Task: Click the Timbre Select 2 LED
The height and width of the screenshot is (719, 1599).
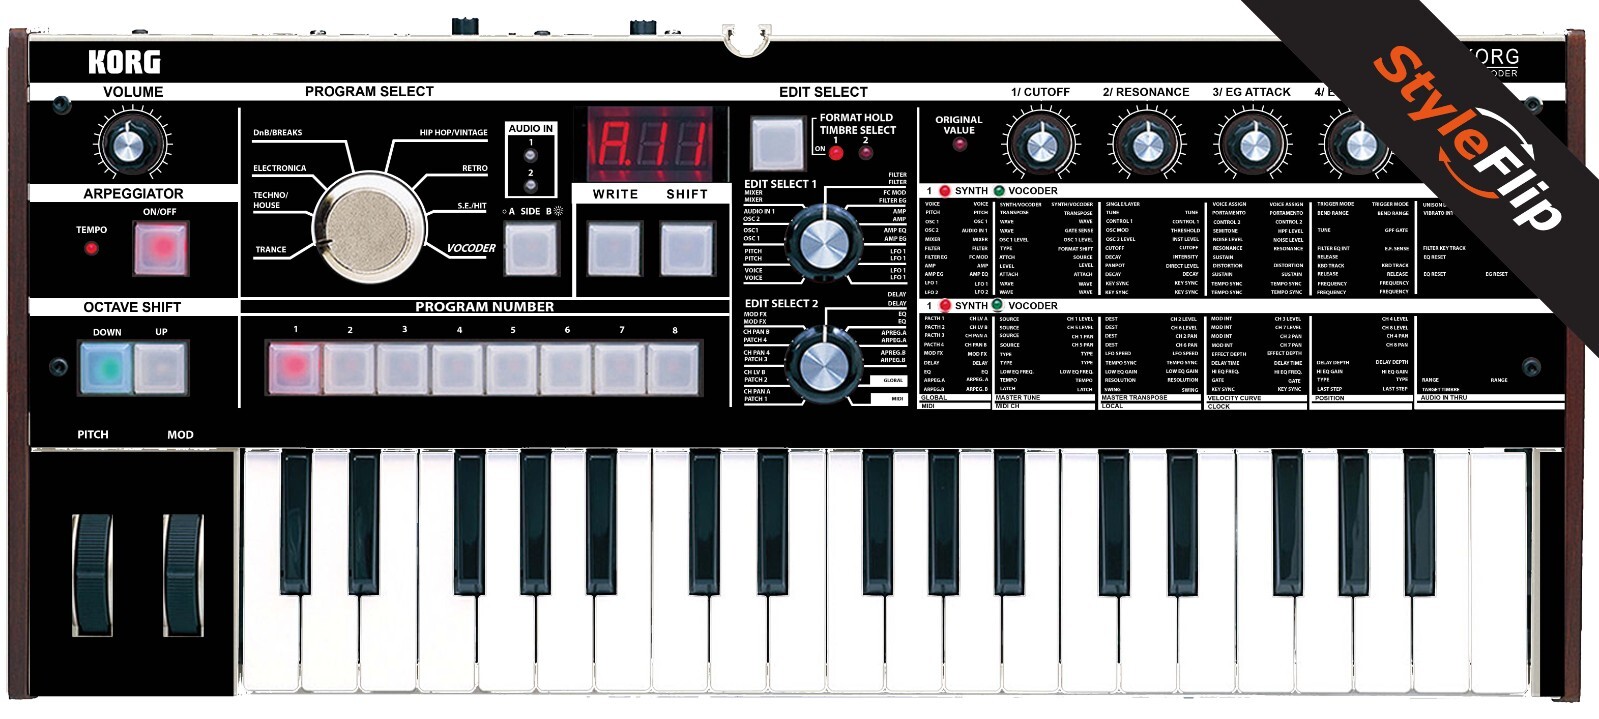Action: 866,153
